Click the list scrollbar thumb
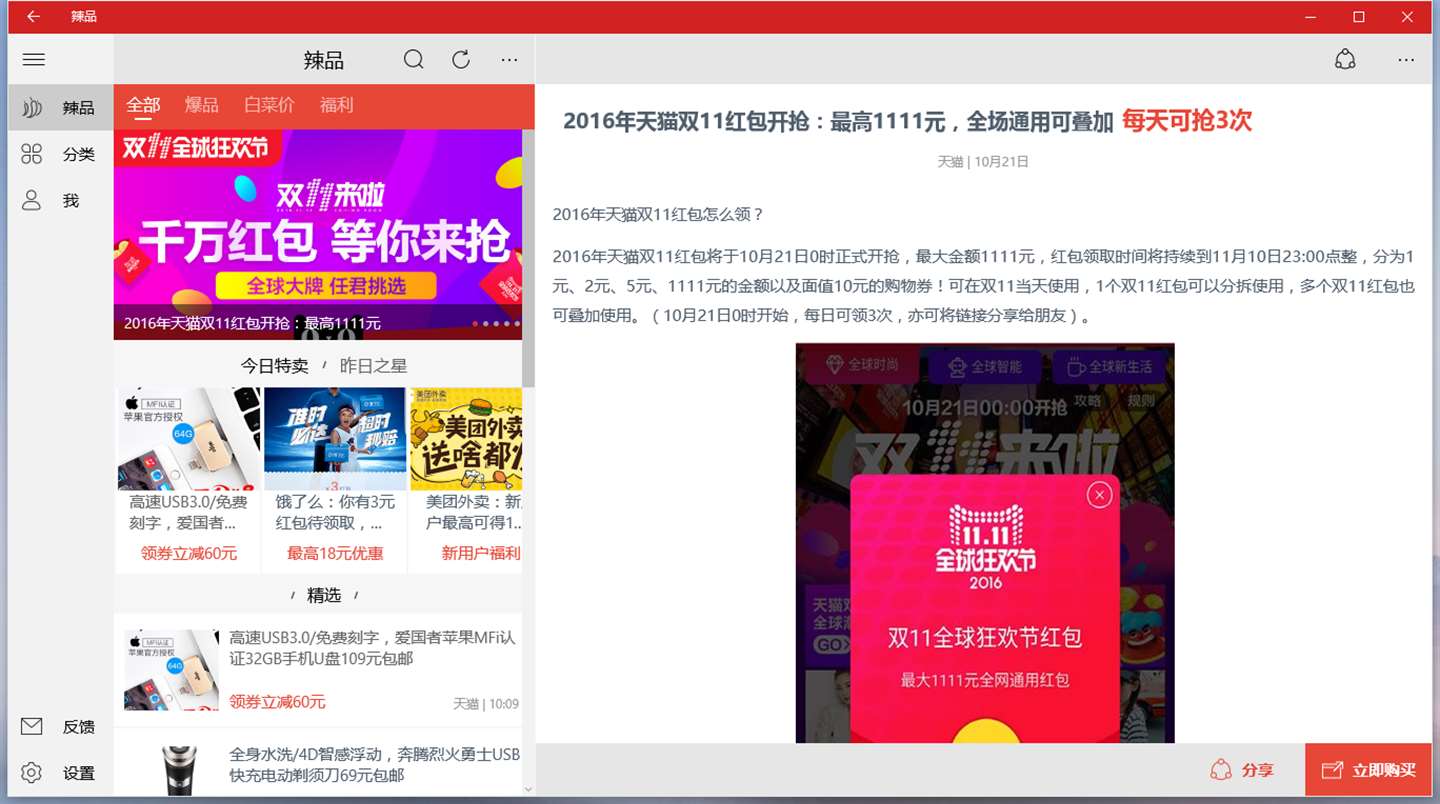Image resolution: width=1440 pixels, height=804 pixels. tap(528, 258)
